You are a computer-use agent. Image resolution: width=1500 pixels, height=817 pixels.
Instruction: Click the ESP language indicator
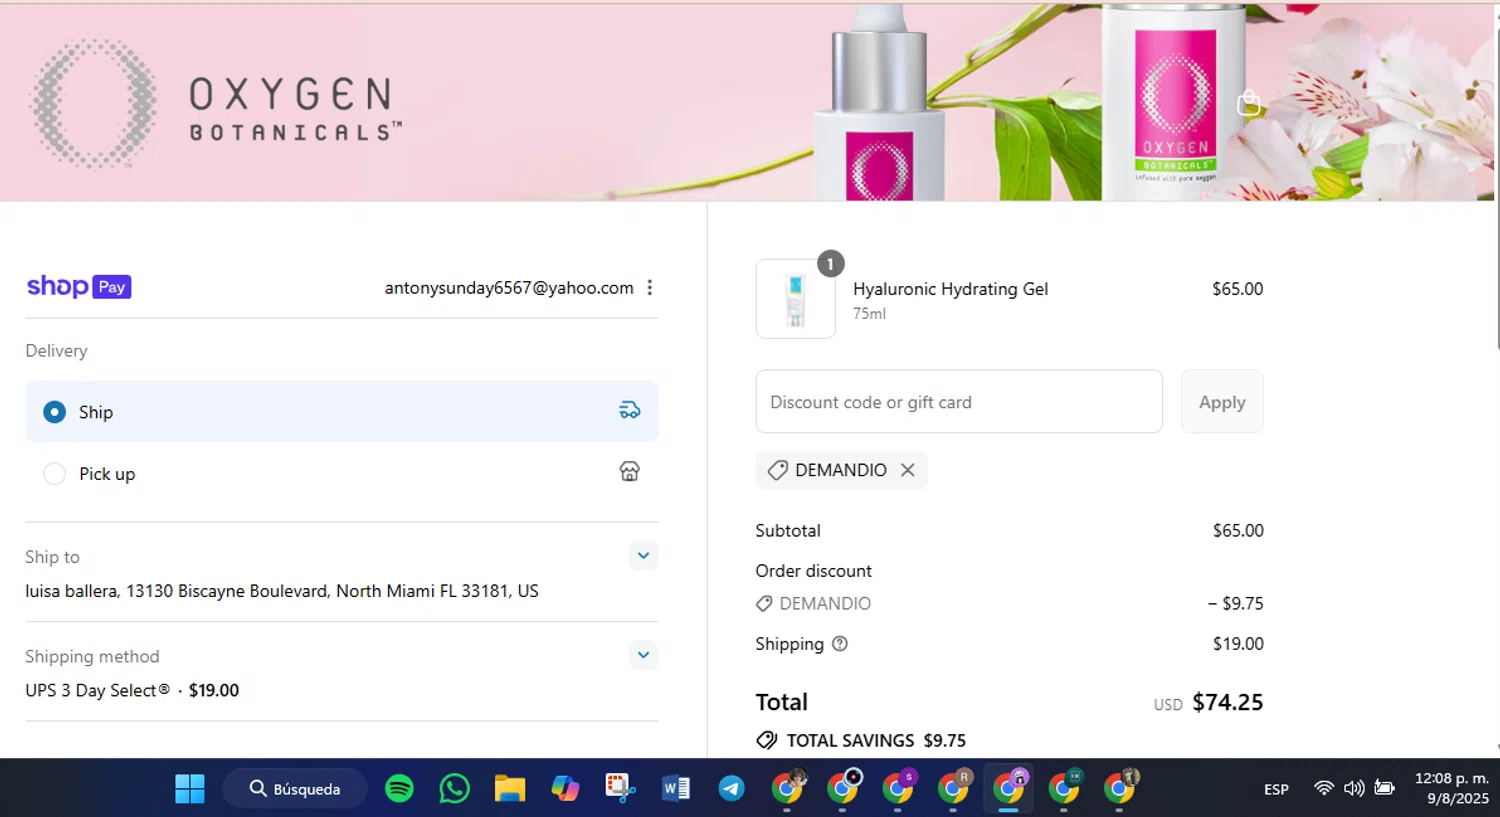point(1276,789)
